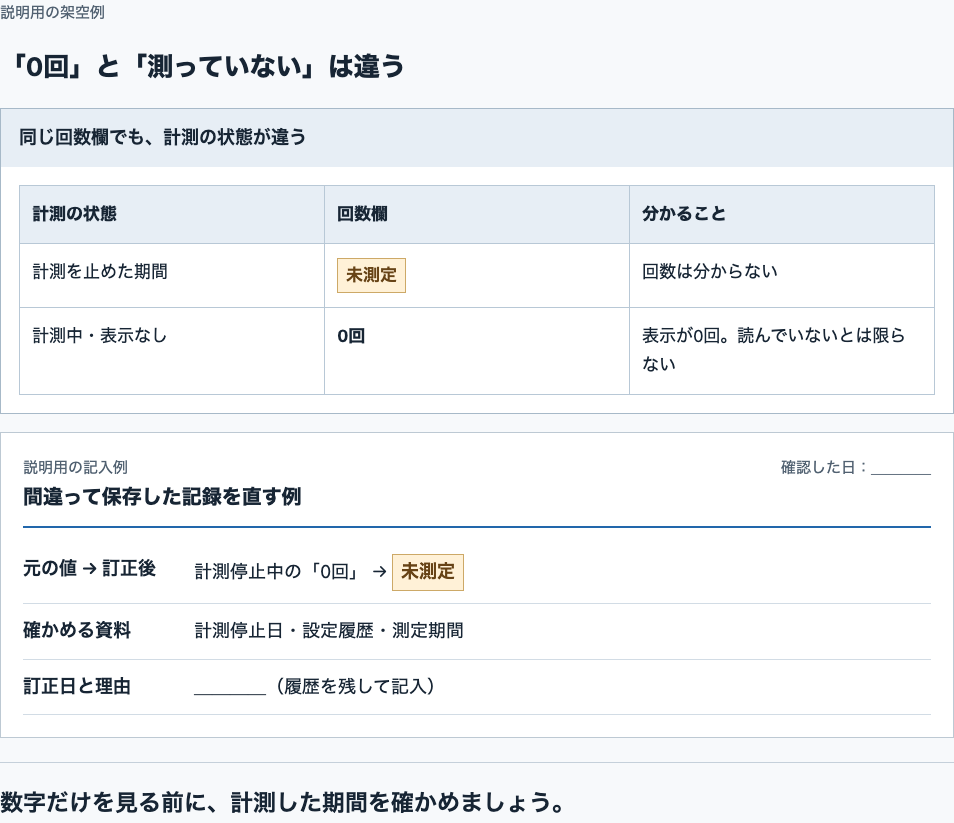The height and width of the screenshot is (823, 954).
Task: Click the caption '説明用の架空例'
Action: [52, 12]
